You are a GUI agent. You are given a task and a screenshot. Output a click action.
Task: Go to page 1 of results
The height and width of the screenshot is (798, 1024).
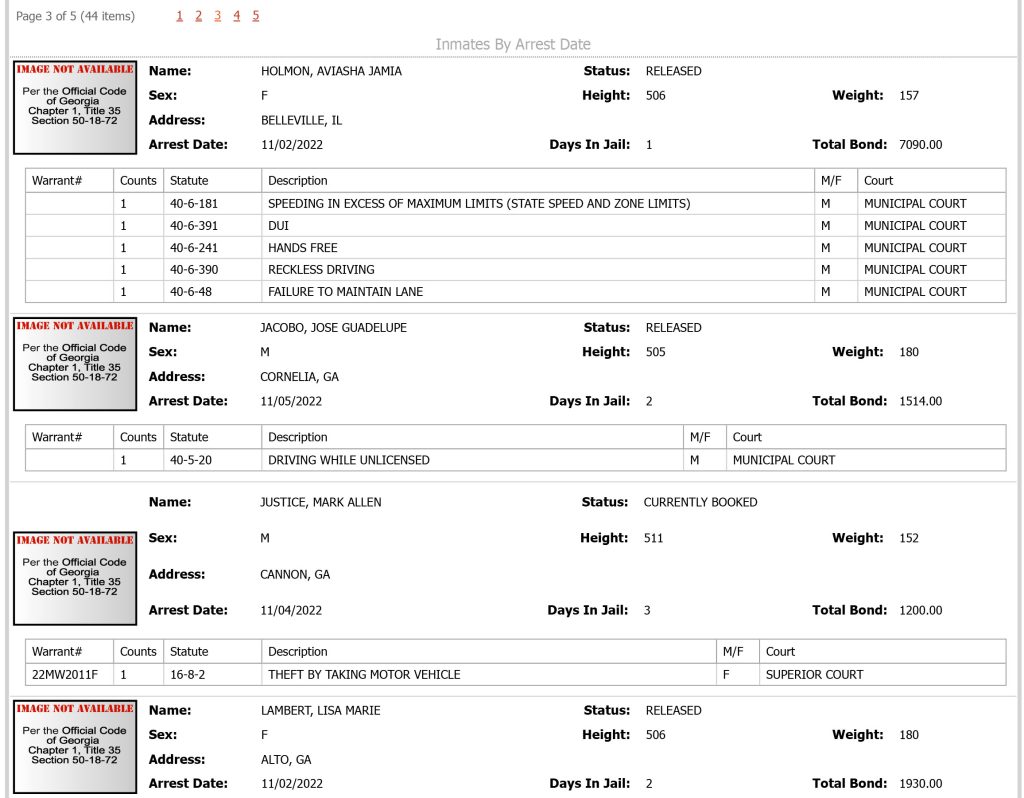(x=180, y=16)
